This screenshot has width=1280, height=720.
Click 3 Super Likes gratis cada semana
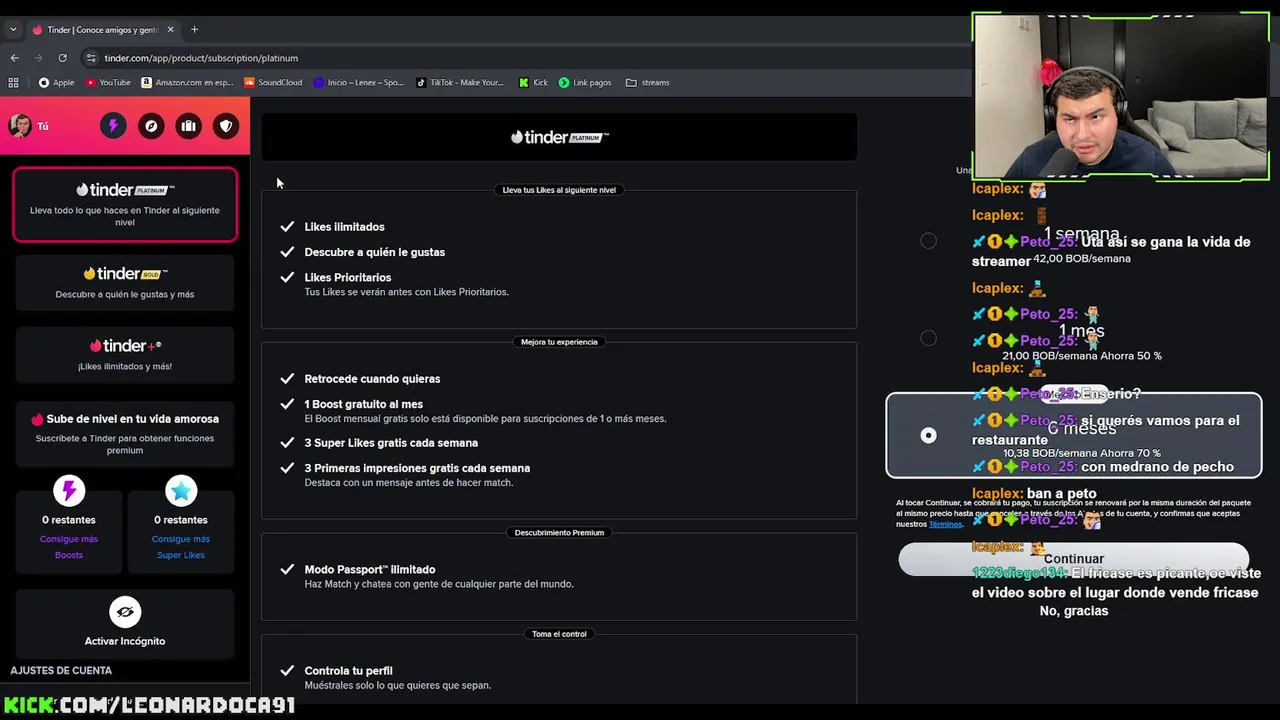(x=391, y=443)
